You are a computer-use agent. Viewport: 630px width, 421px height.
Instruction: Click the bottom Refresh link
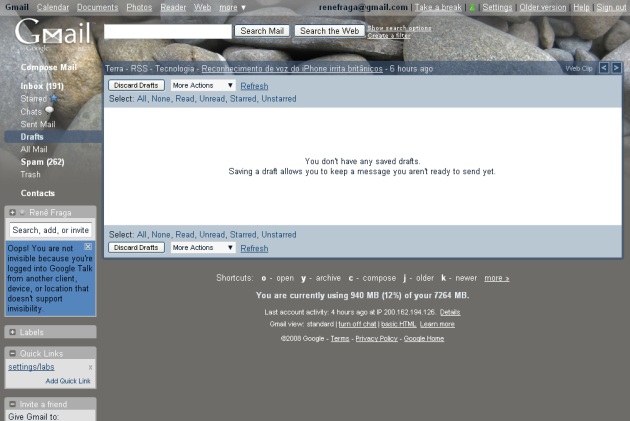(x=254, y=248)
